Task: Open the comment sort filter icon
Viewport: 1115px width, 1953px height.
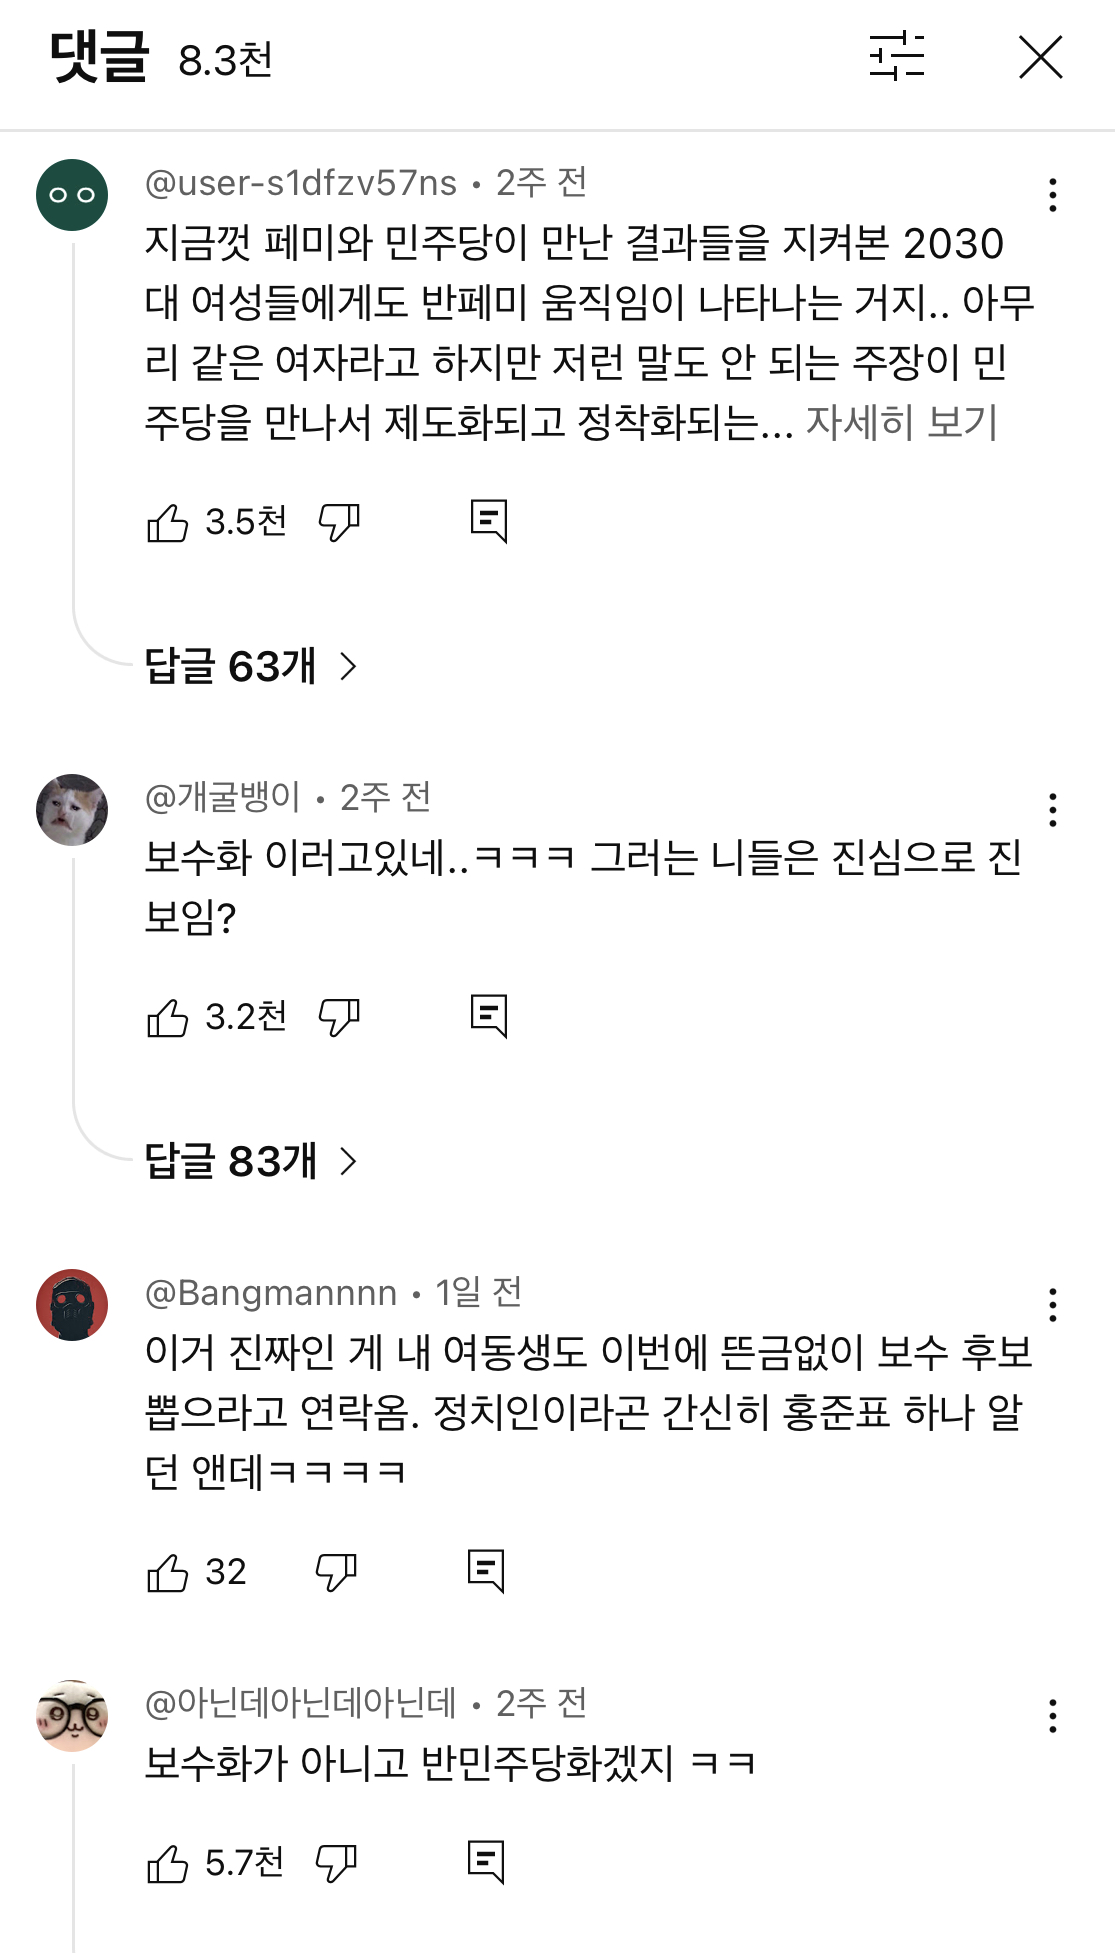Action: (x=896, y=57)
